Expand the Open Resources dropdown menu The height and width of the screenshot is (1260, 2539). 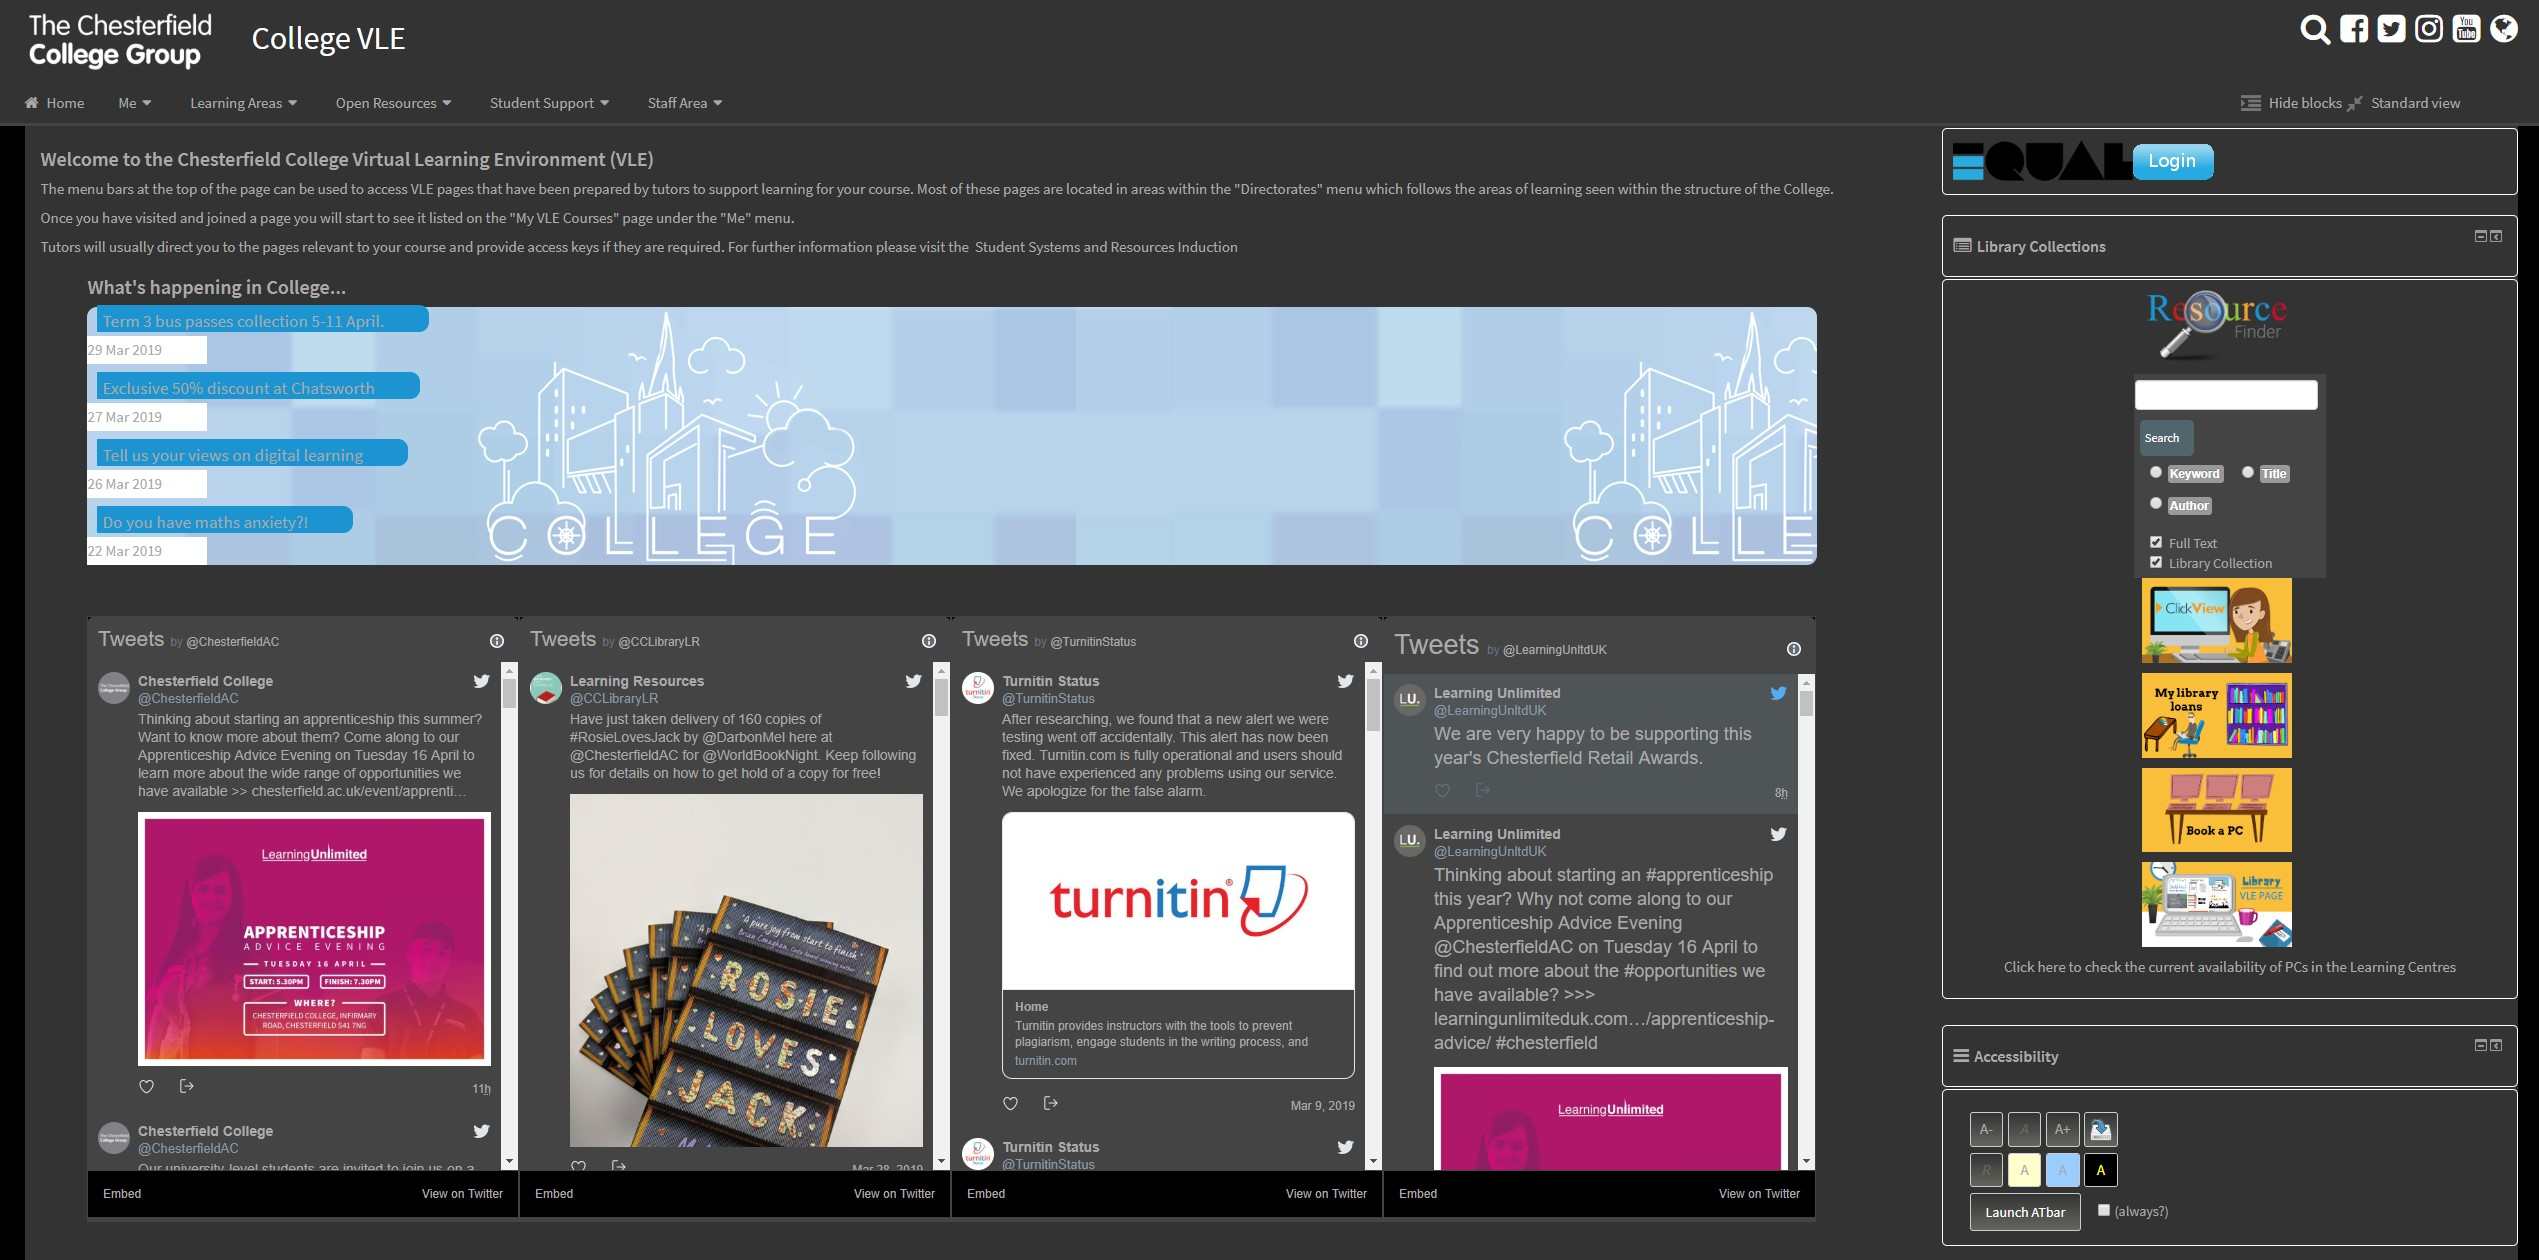[x=393, y=103]
